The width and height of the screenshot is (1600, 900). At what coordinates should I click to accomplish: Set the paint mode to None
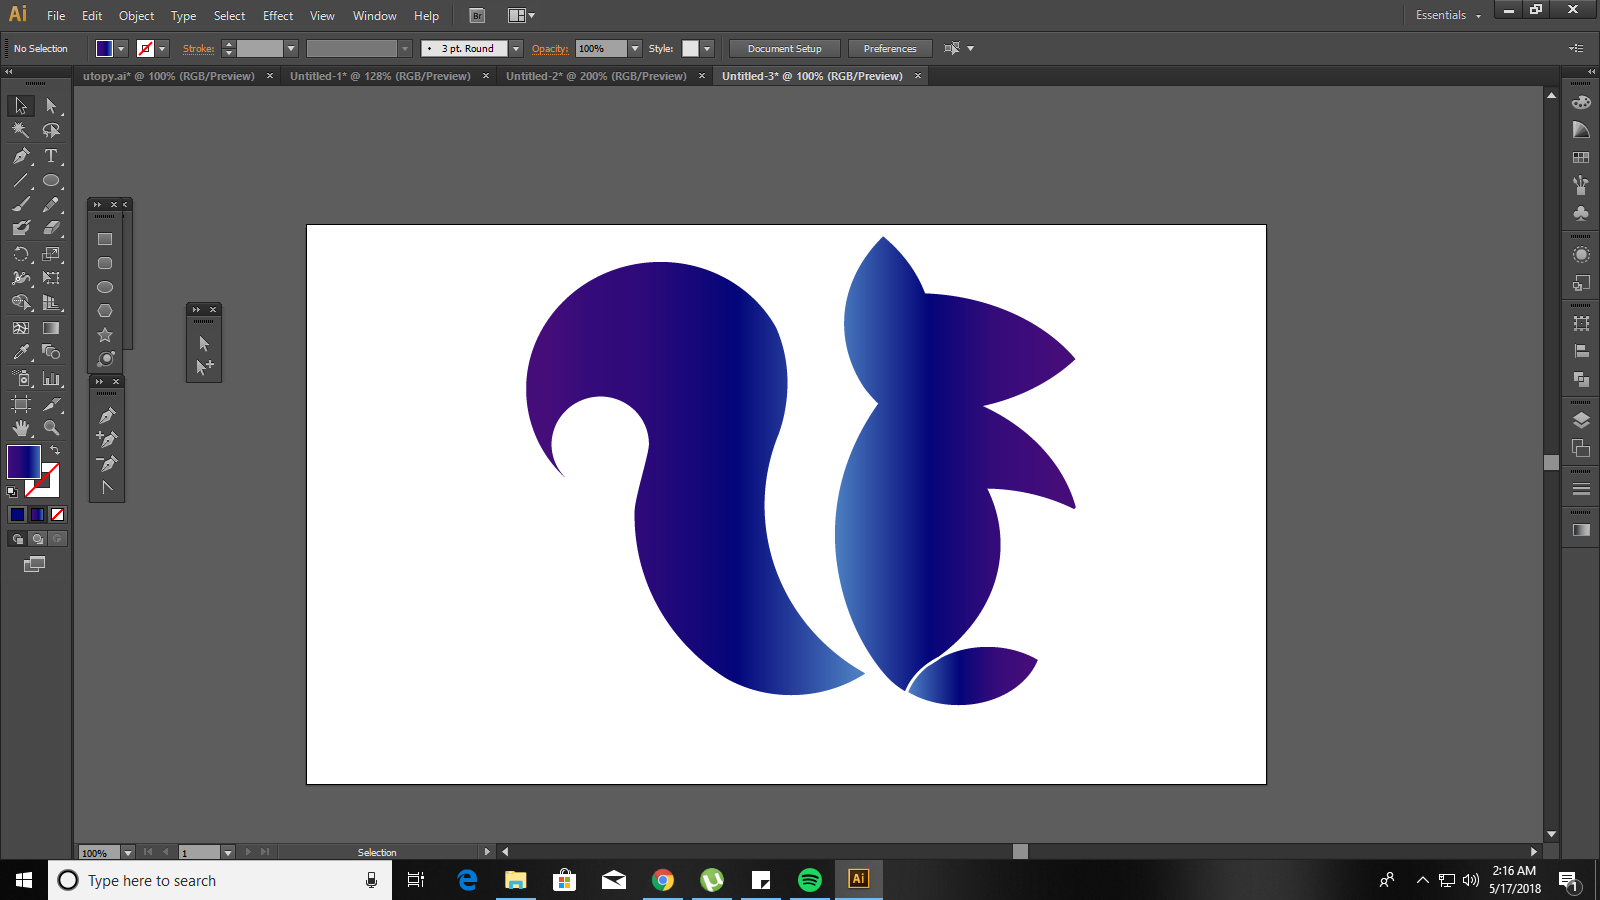pyautogui.click(x=58, y=514)
